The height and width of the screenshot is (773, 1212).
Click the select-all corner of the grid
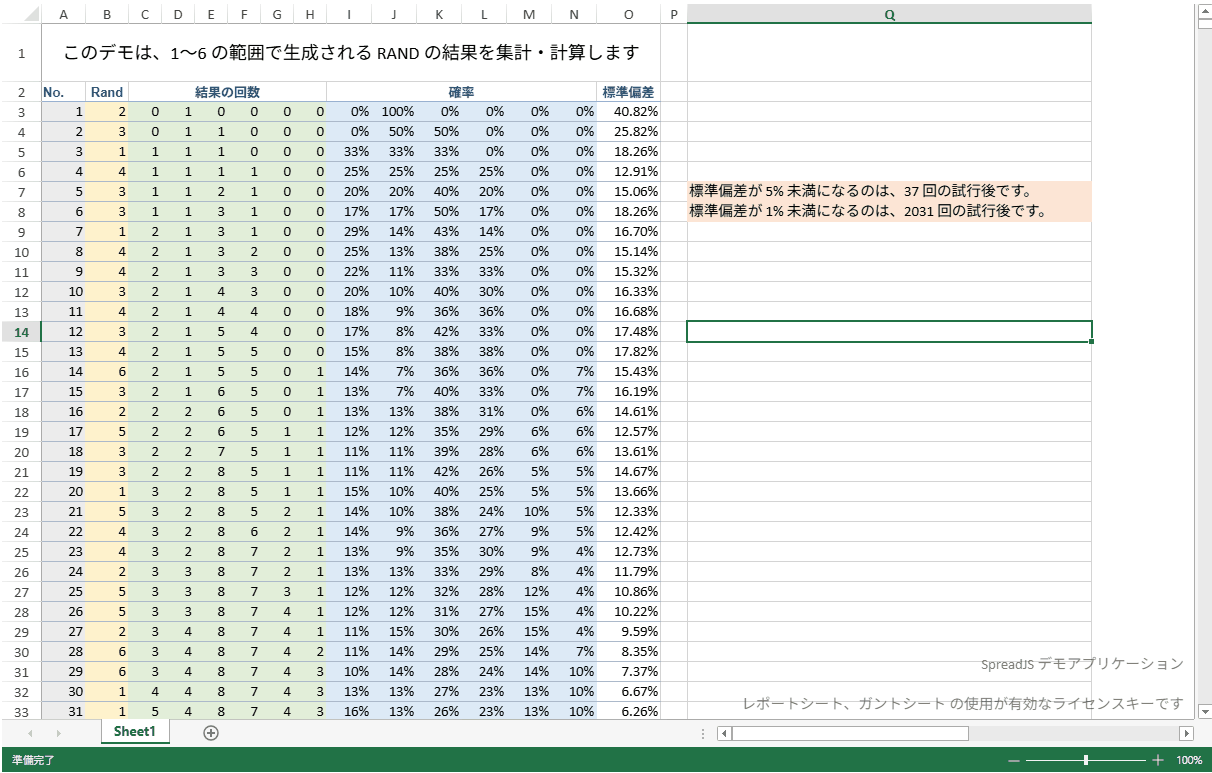click(21, 14)
